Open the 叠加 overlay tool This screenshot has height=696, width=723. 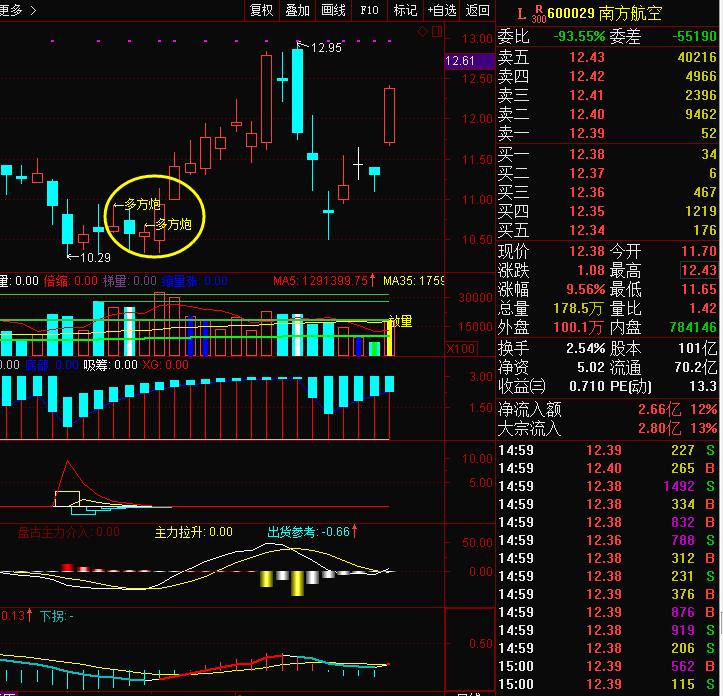tap(297, 10)
